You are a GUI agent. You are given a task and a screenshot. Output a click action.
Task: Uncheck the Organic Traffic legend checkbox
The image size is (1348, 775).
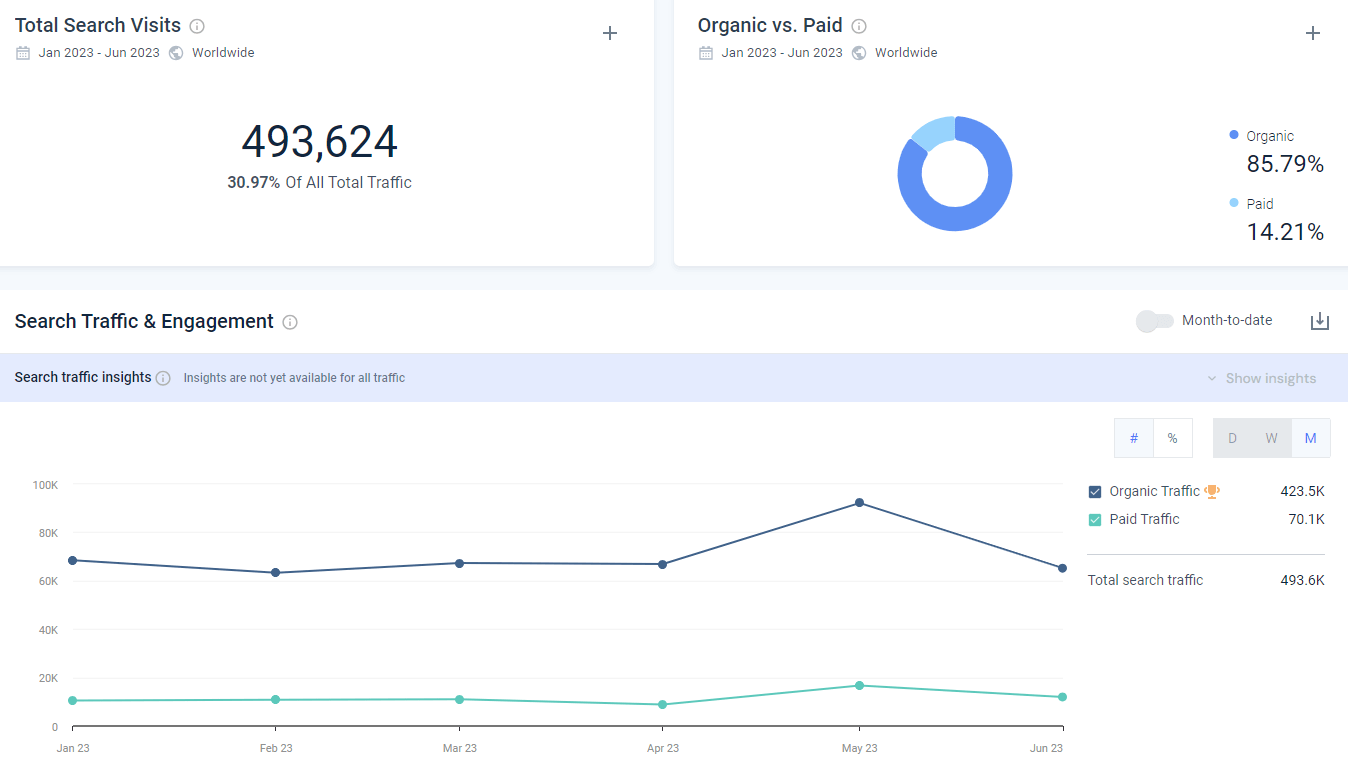click(x=1095, y=492)
